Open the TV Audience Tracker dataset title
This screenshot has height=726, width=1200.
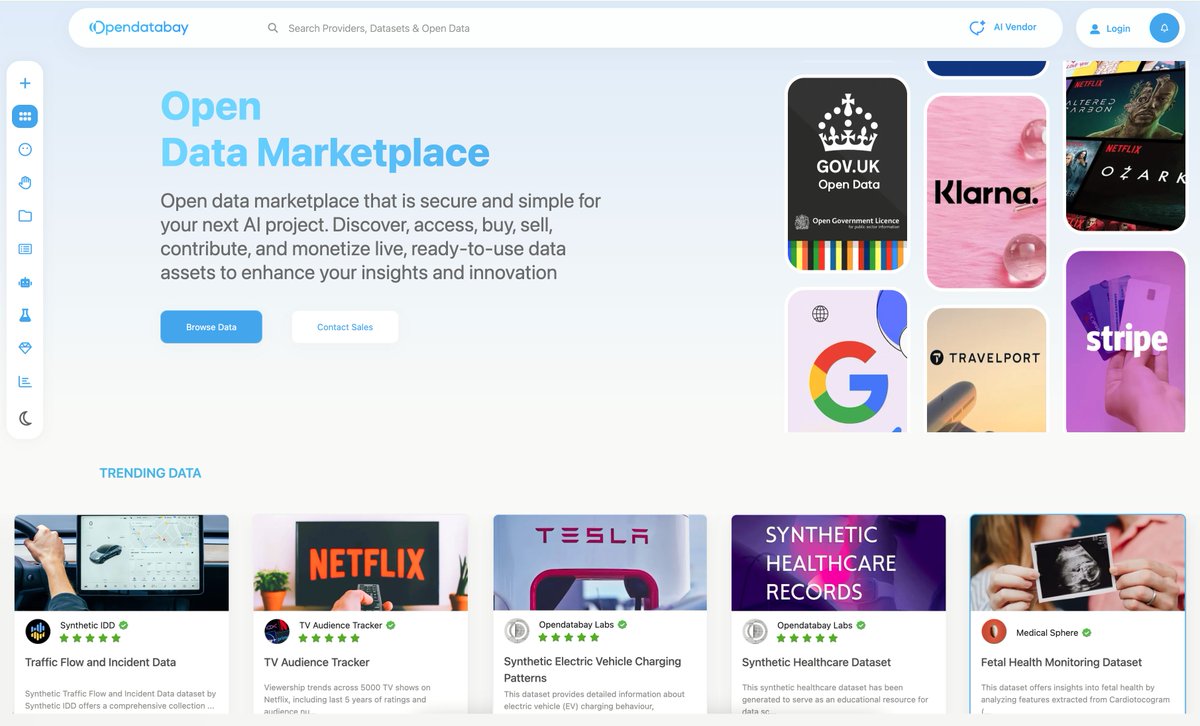(316, 662)
